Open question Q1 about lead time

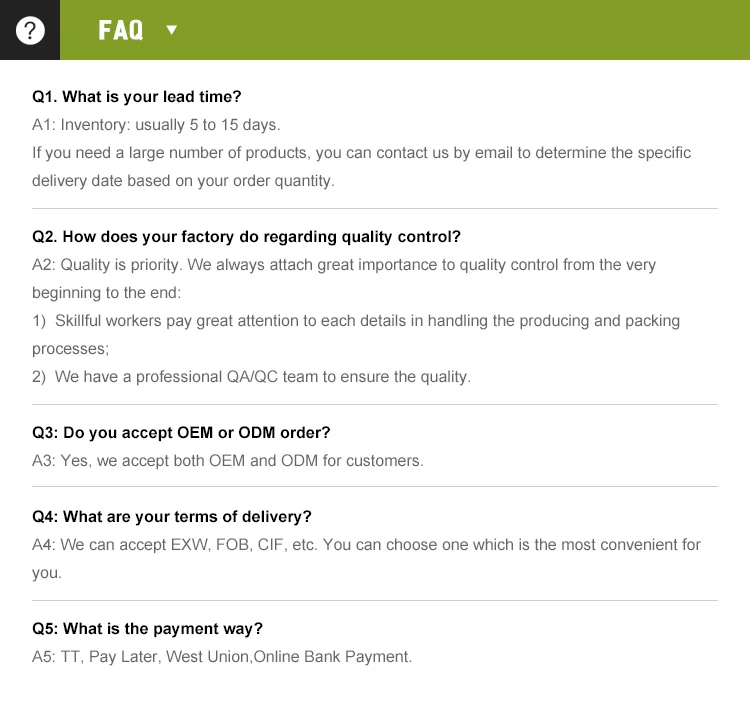[137, 97]
